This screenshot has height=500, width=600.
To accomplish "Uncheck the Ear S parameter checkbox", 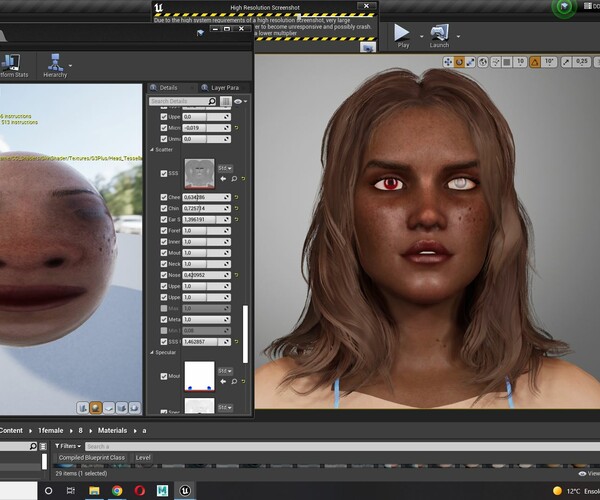I will click(x=164, y=220).
